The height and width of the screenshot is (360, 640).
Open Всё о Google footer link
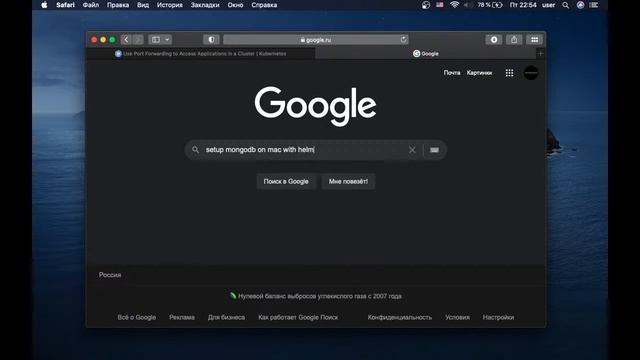[x=137, y=317]
